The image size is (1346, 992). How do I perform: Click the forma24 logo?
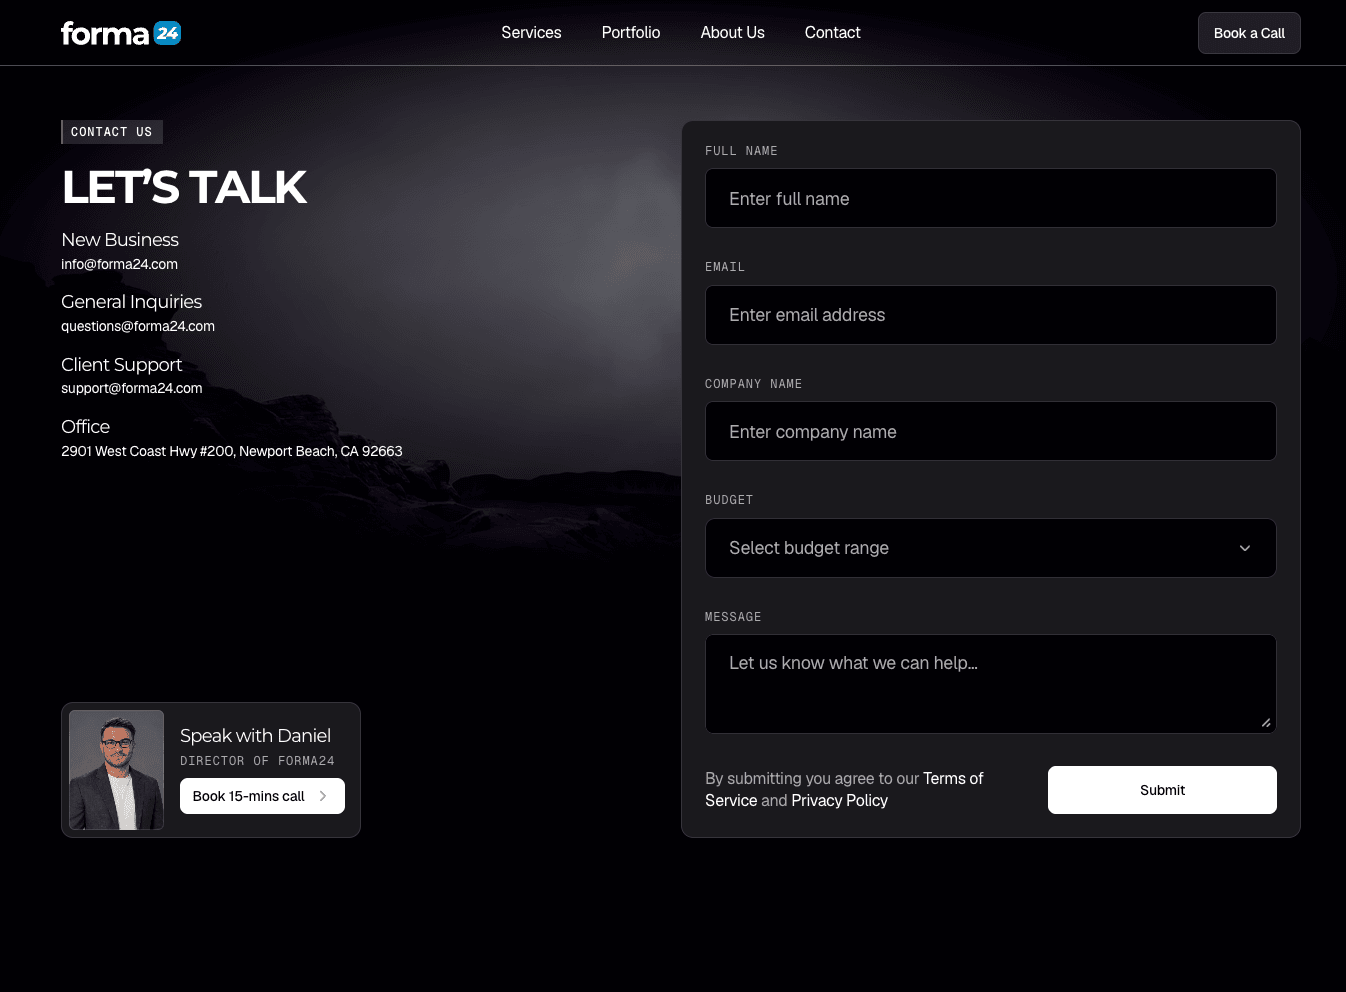click(x=121, y=33)
